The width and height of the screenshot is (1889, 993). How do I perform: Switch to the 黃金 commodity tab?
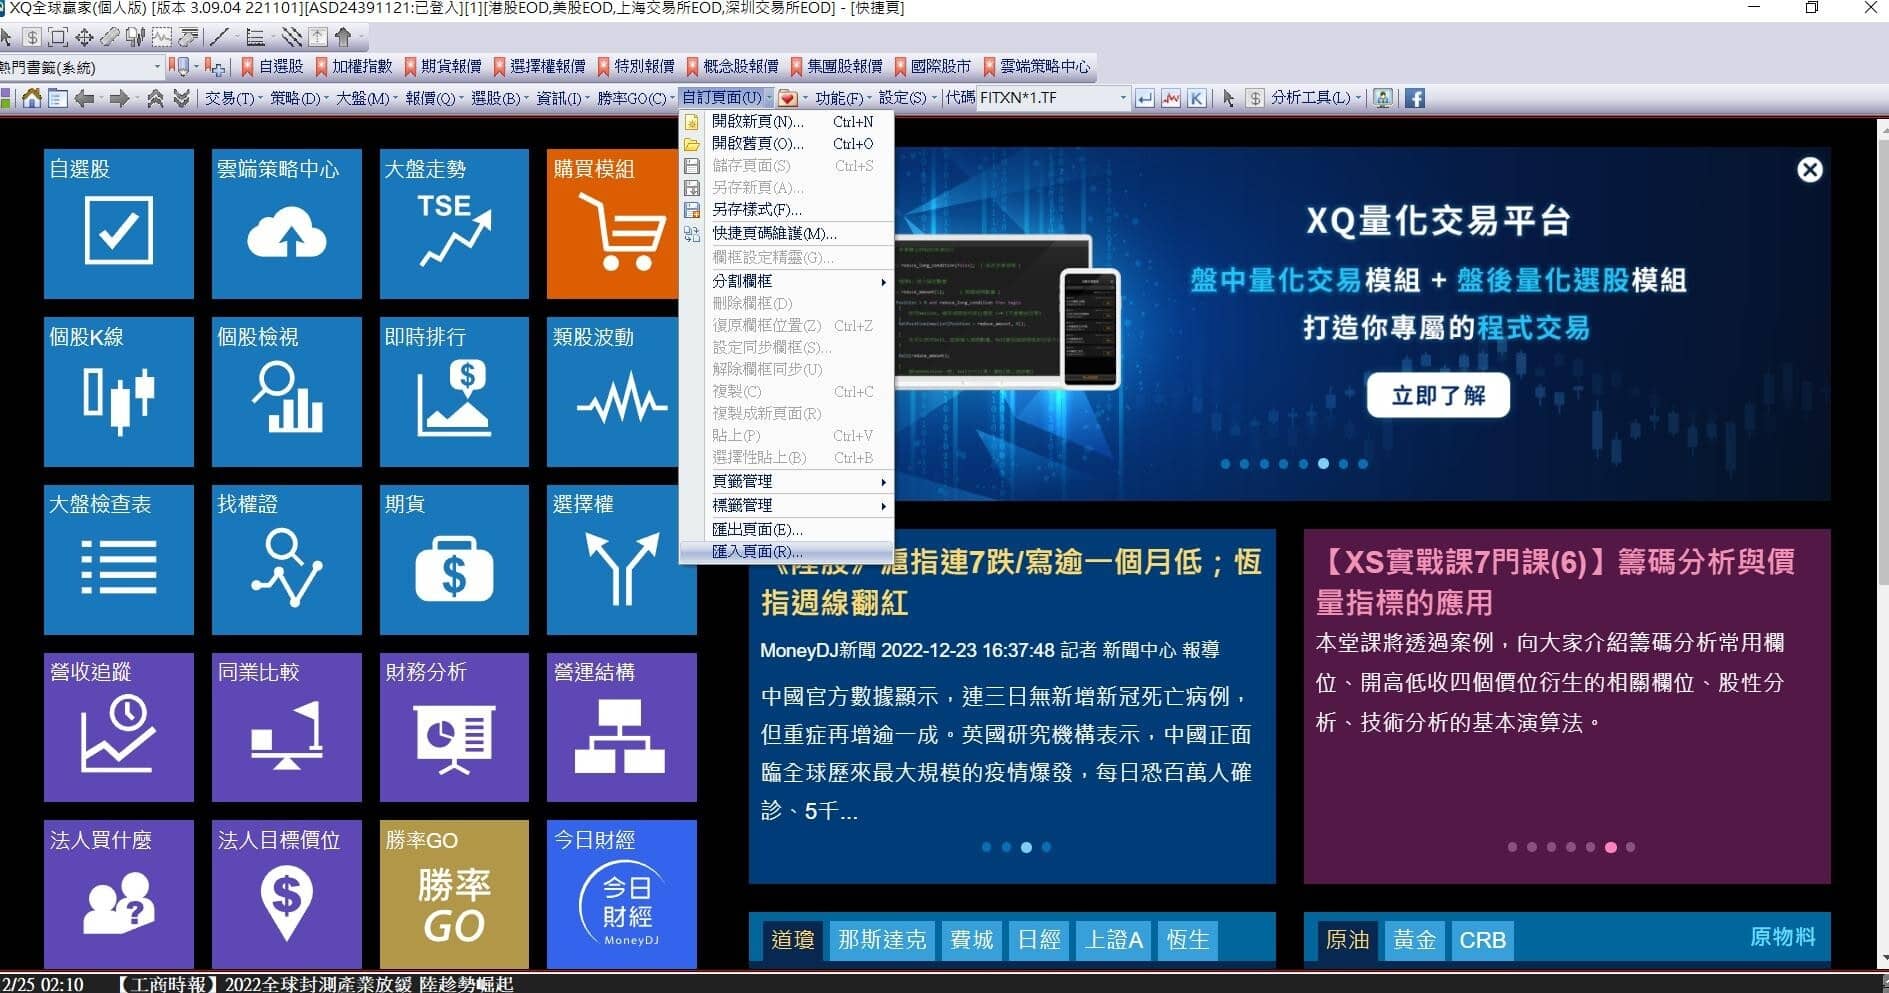point(1414,940)
